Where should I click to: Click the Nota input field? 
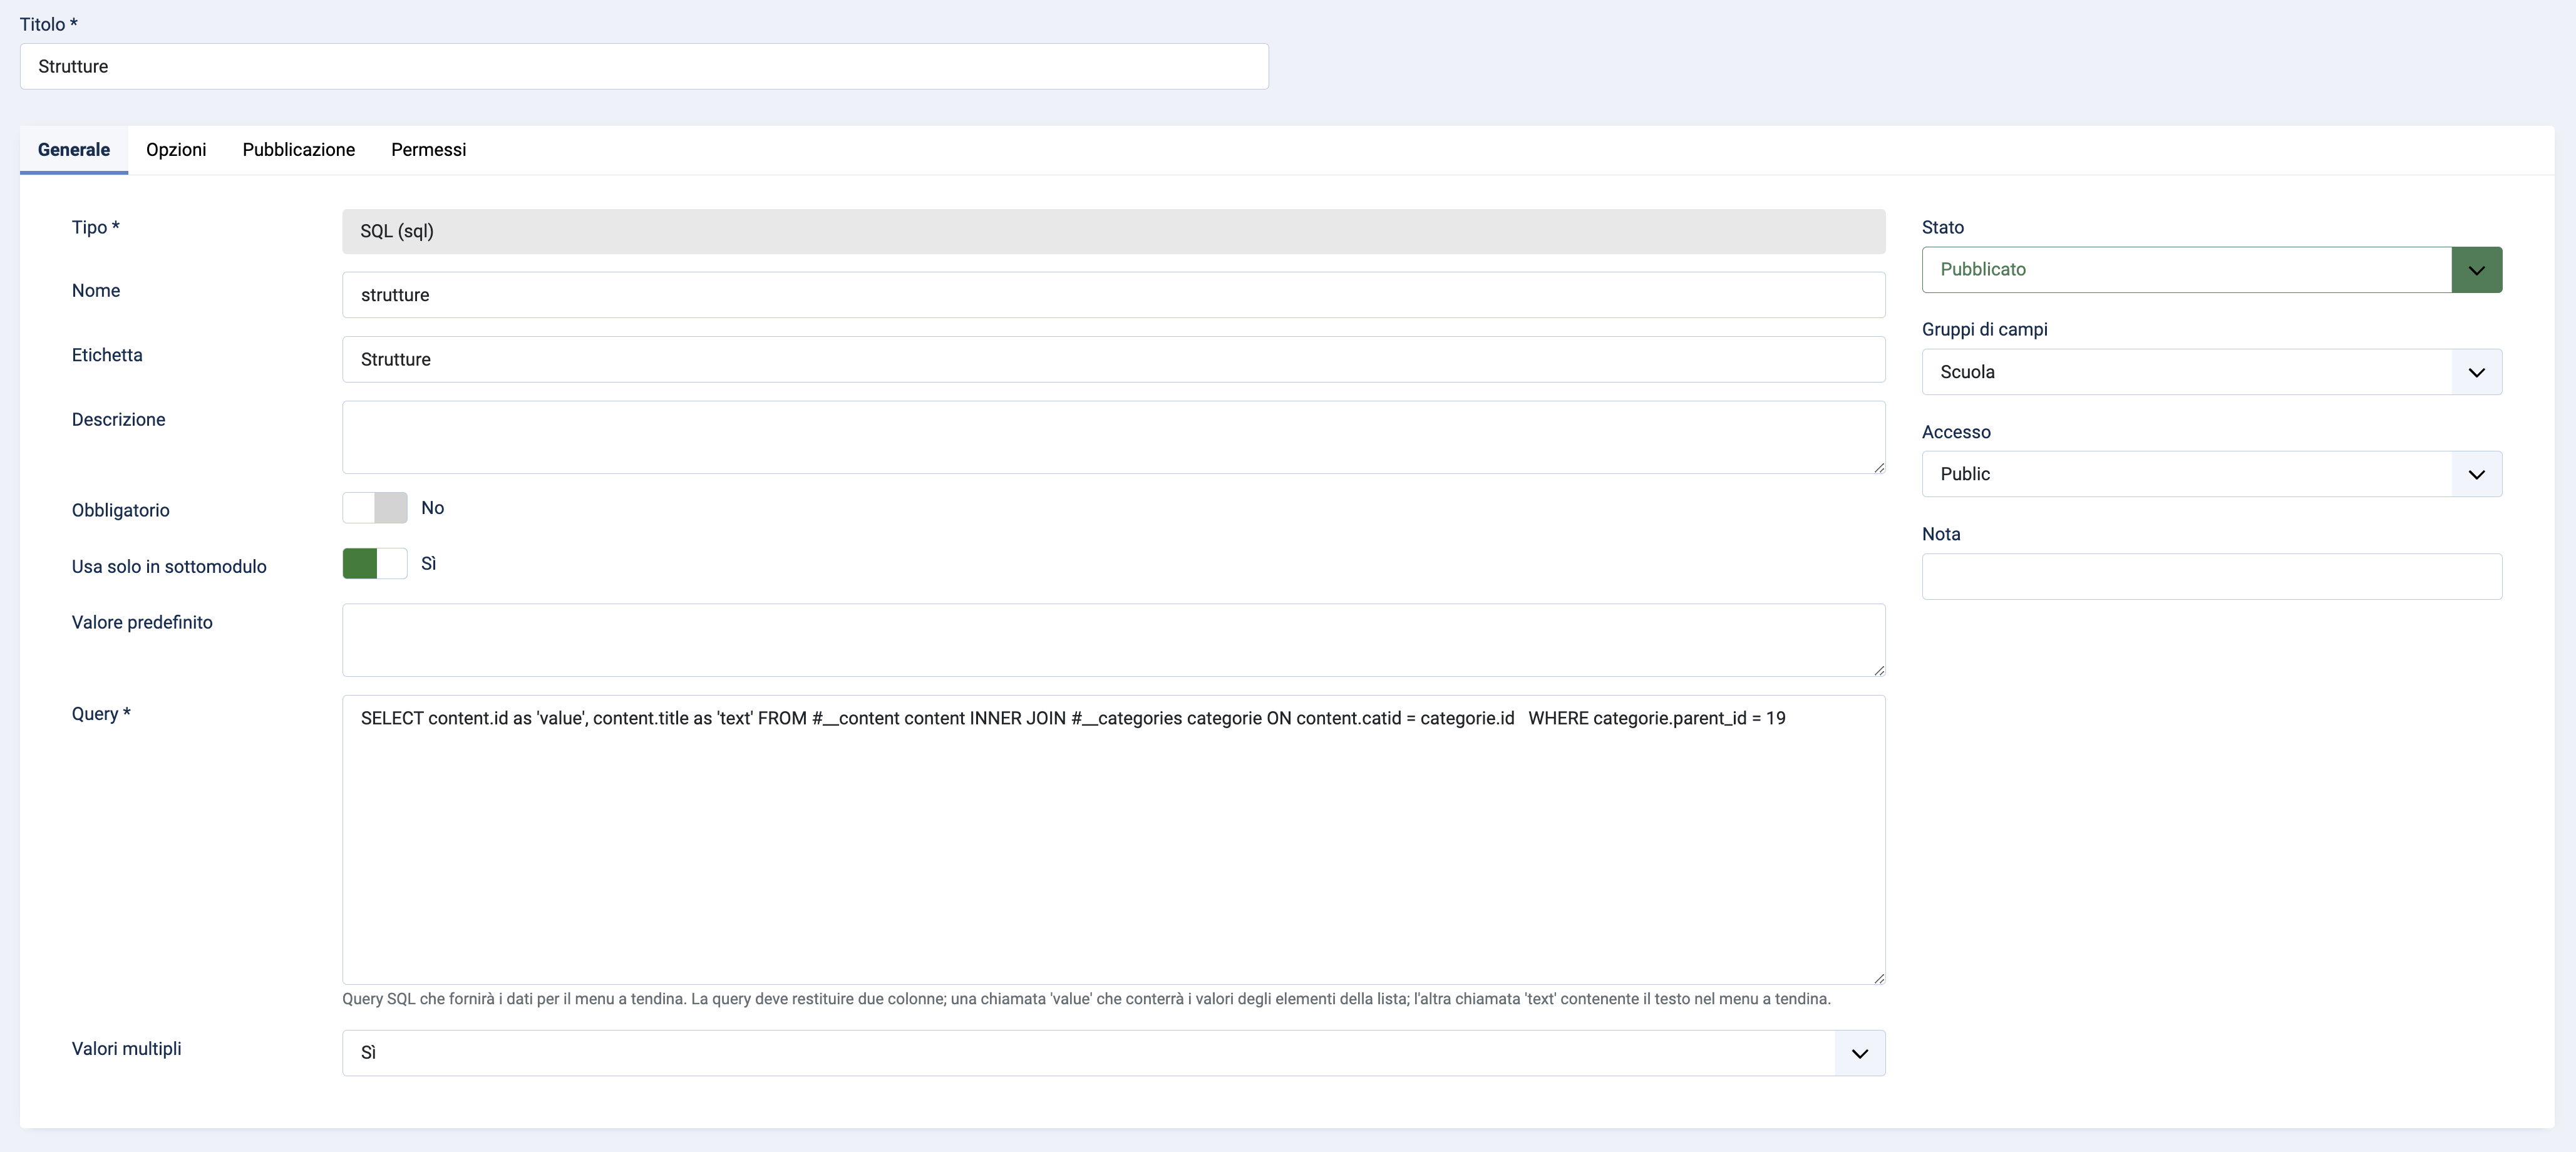[2211, 577]
